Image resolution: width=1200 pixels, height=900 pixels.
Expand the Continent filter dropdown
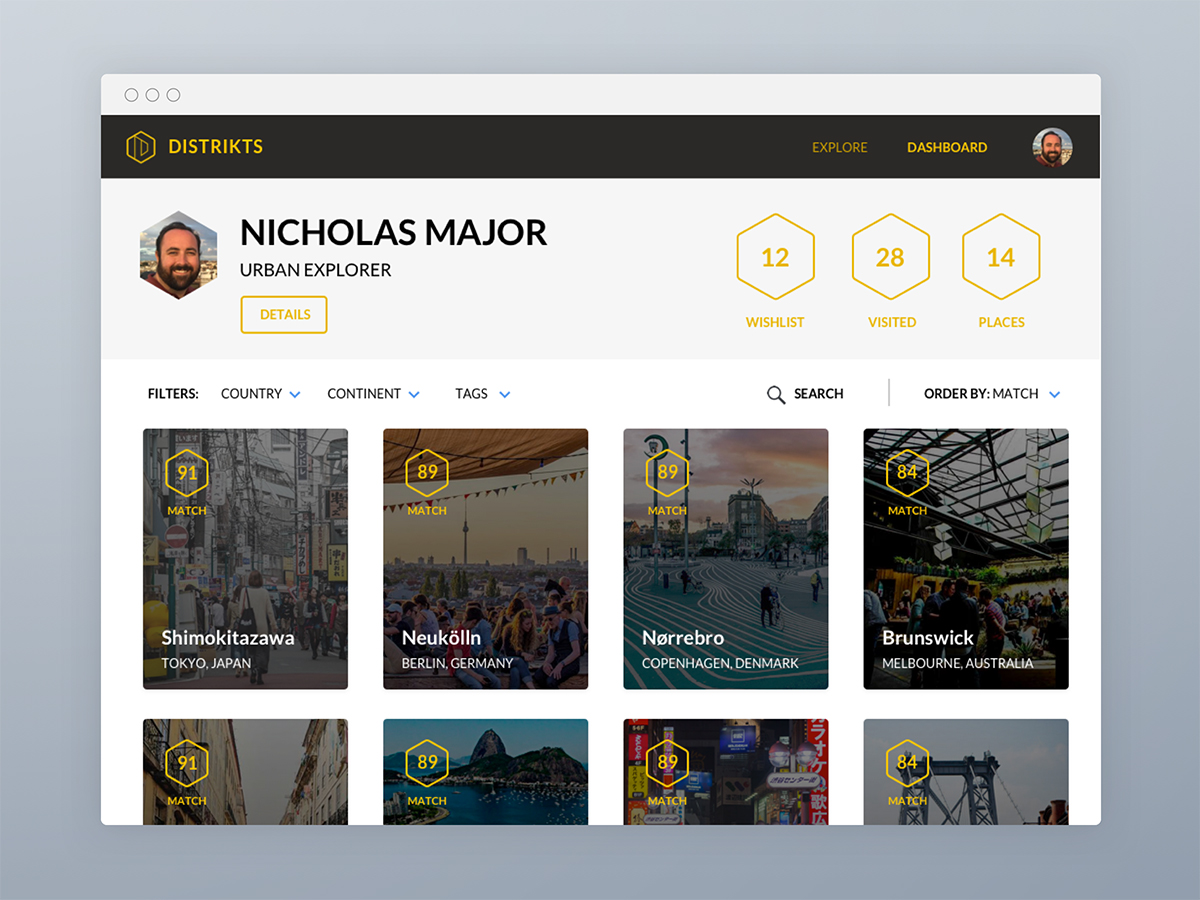(x=373, y=394)
